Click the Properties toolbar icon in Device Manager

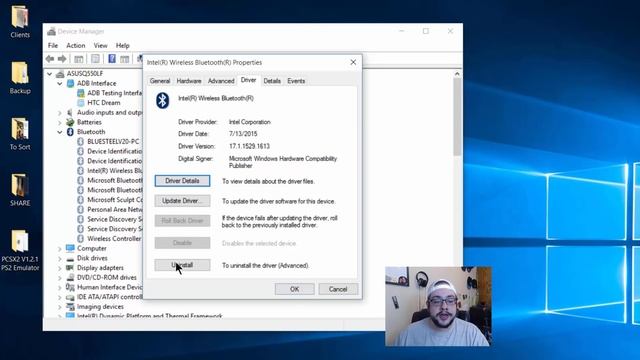96,59
